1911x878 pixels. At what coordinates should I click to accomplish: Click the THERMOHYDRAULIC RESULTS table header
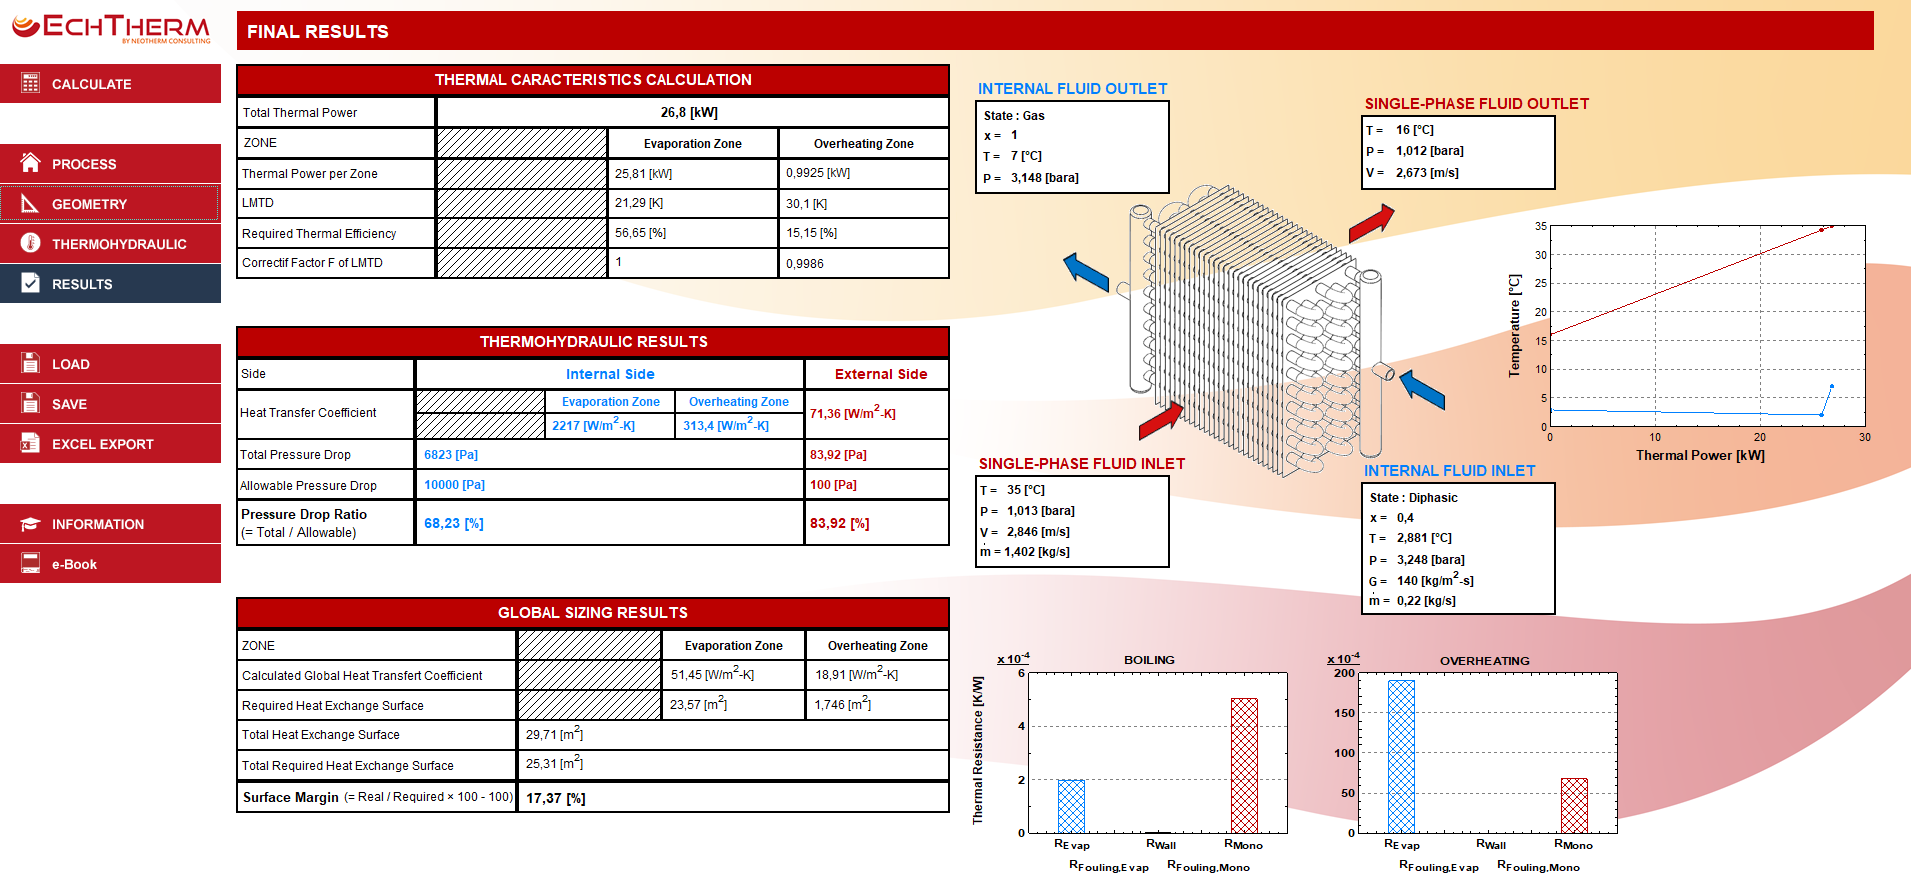pos(593,342)
